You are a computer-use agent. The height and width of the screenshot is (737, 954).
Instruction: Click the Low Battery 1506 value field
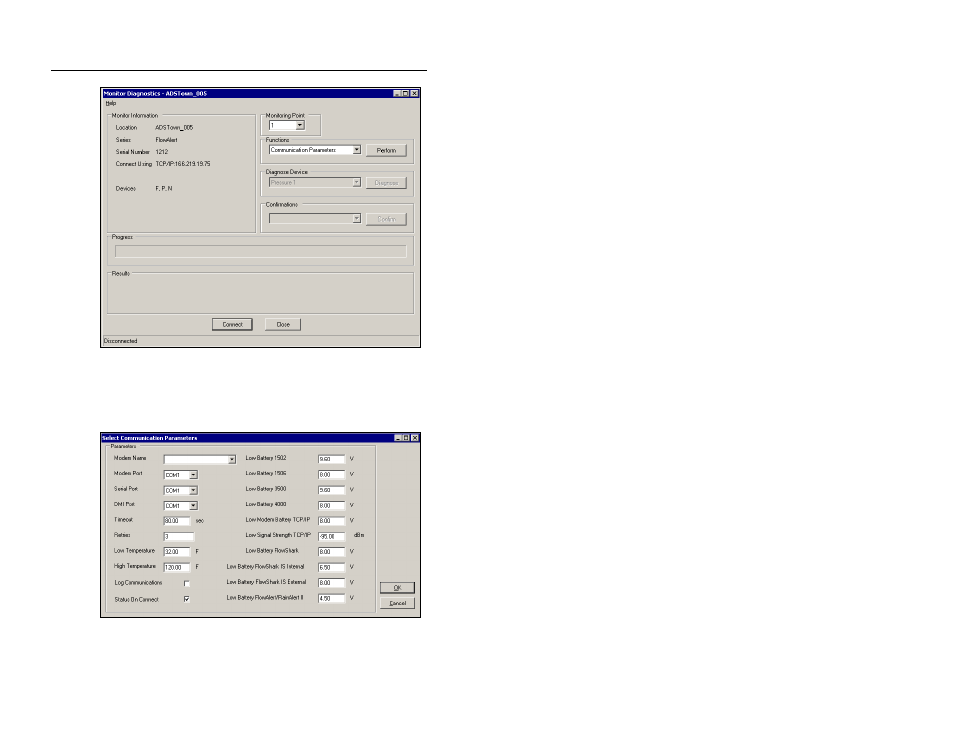point(332,475)
